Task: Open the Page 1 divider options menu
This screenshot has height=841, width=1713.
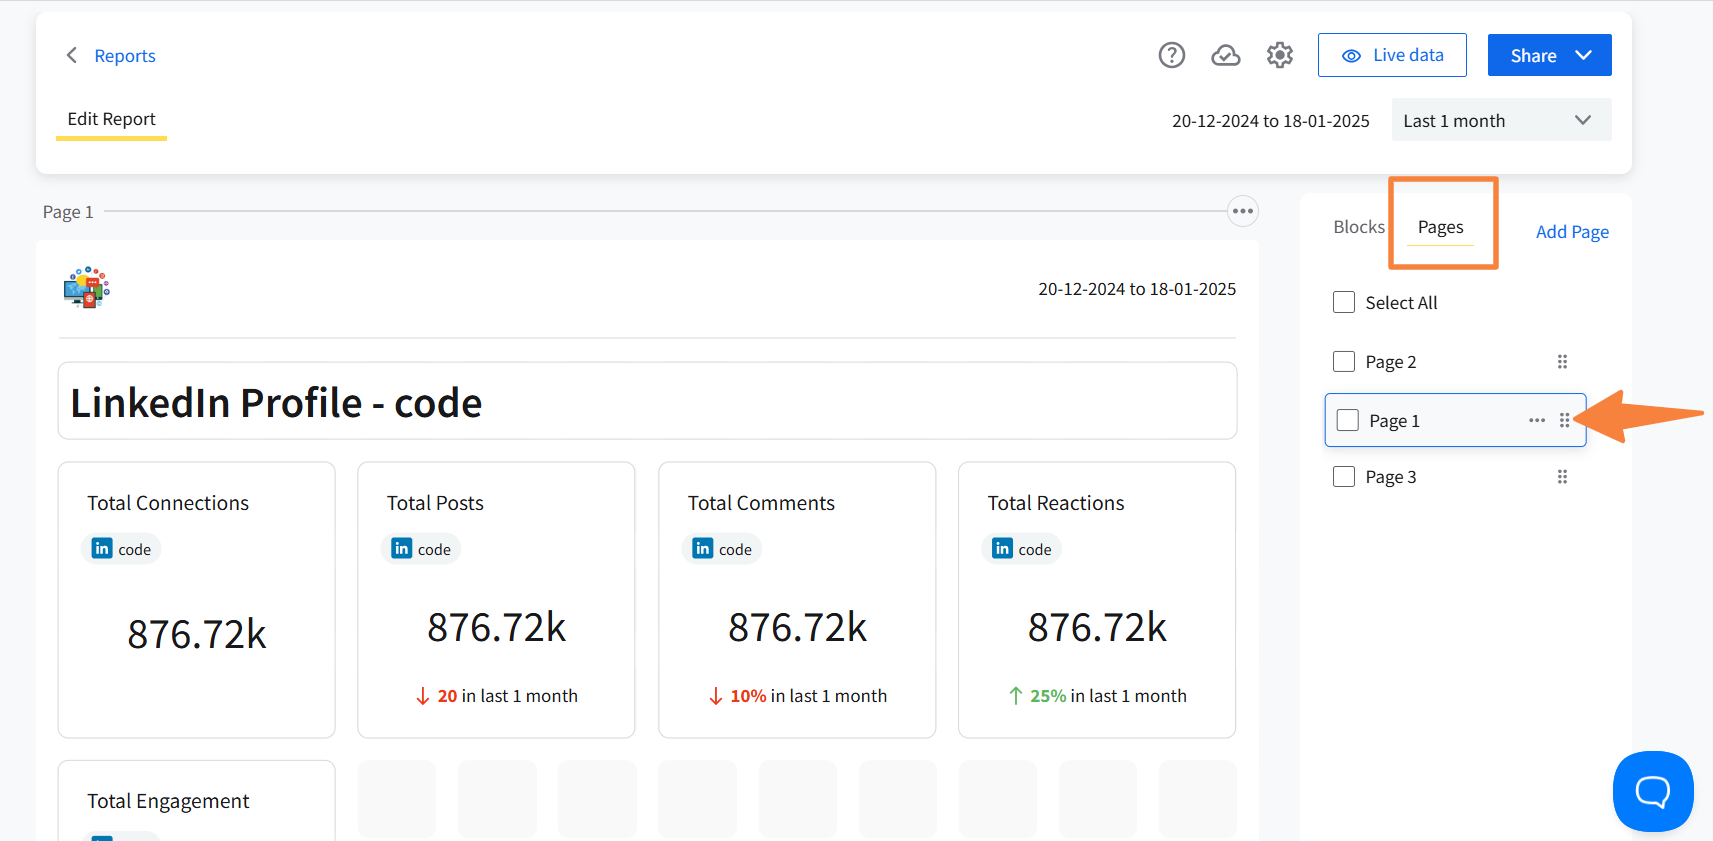Action: (1242, 211)
